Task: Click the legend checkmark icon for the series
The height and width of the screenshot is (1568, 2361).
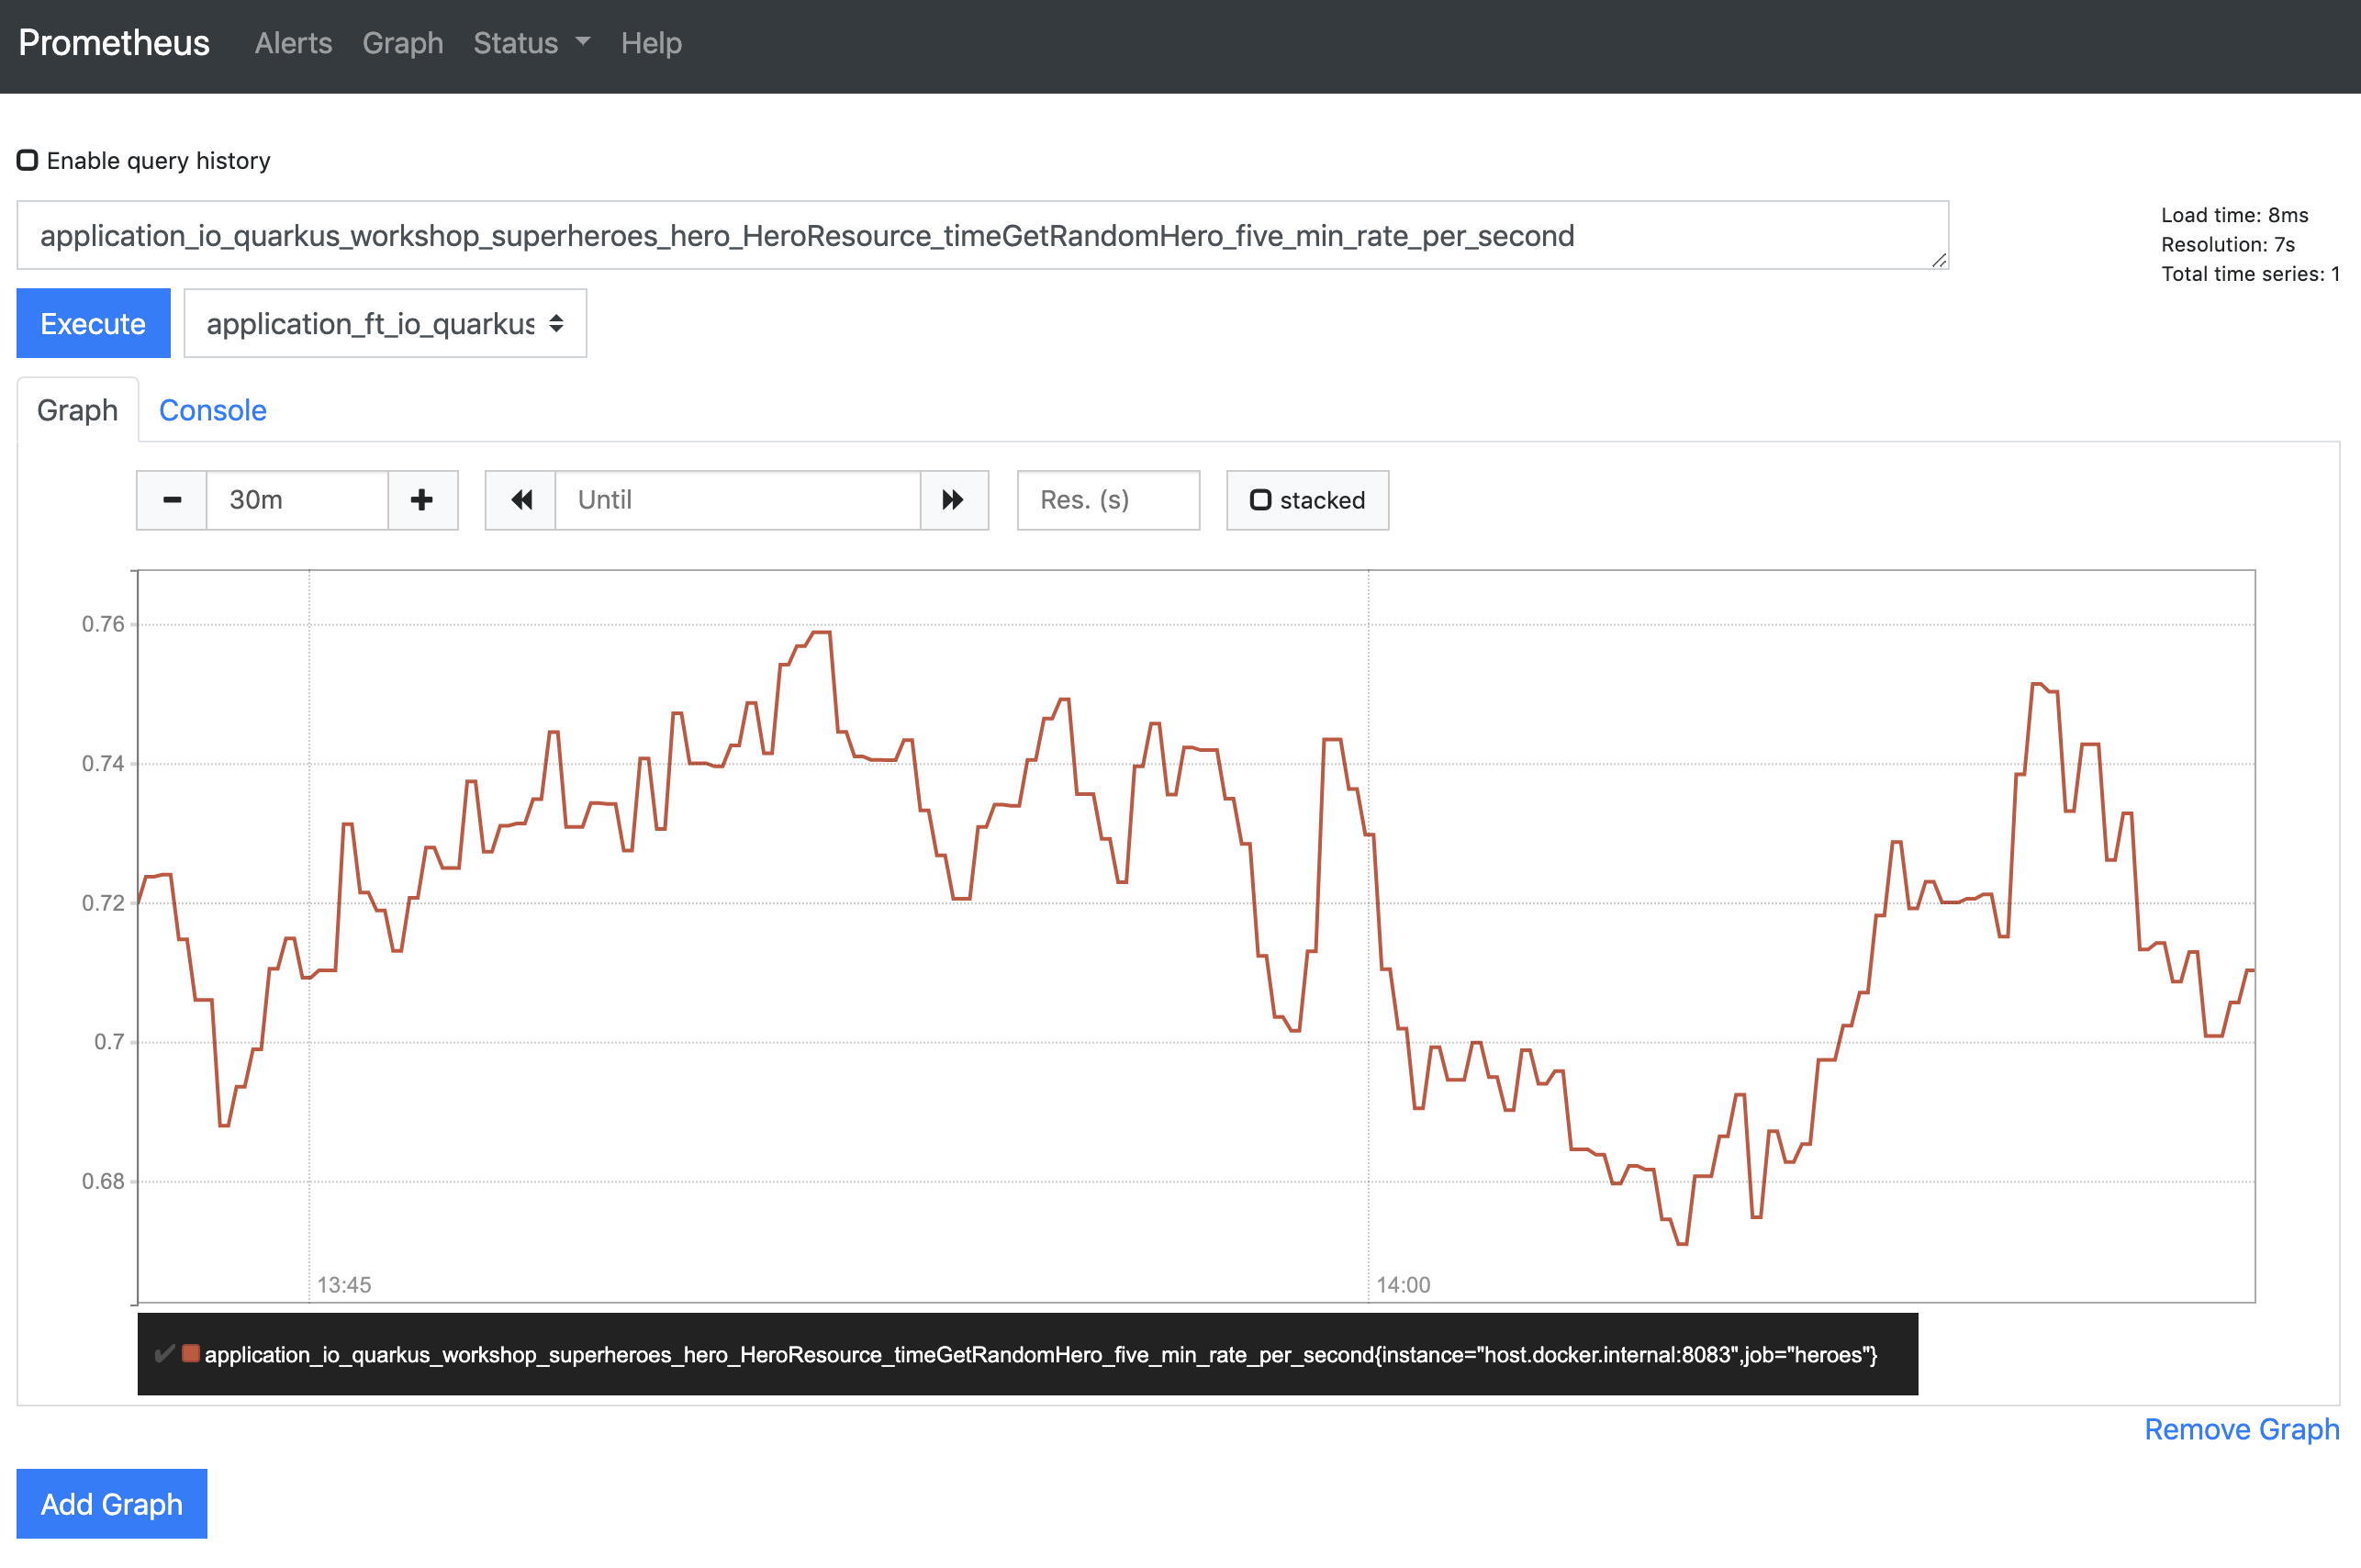Action: point(164,1354)
